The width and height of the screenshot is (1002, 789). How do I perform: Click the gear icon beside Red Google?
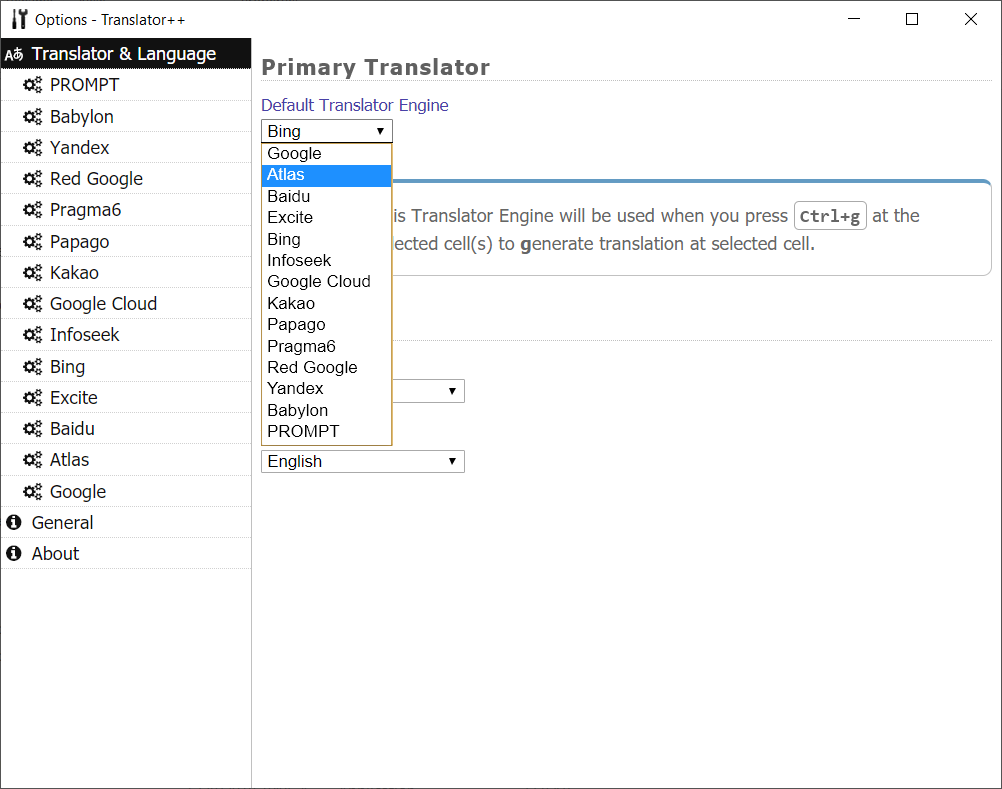[x=33, y=178]
